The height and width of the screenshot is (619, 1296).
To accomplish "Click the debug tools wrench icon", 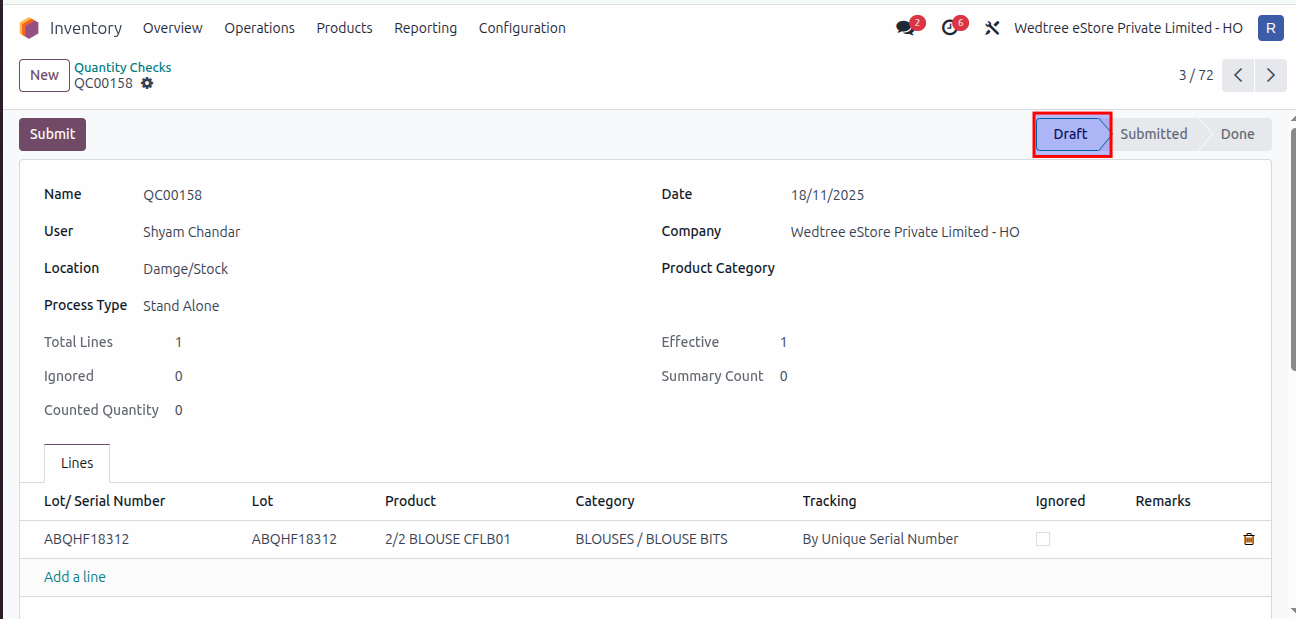I will coord(992,28).
